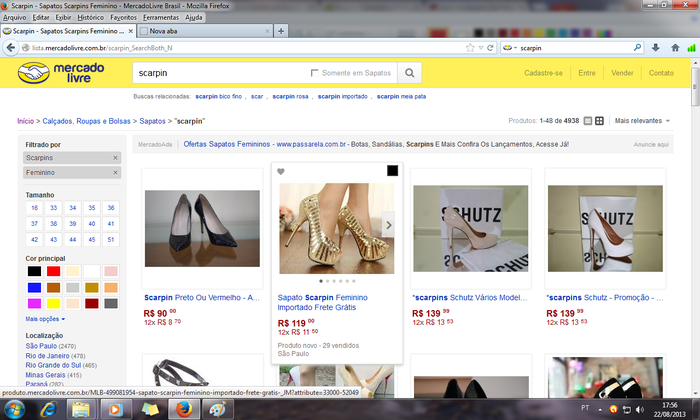Click the Firefox back arrow button
This screenshot has width=700, height=420.
[x=11, y=48]
